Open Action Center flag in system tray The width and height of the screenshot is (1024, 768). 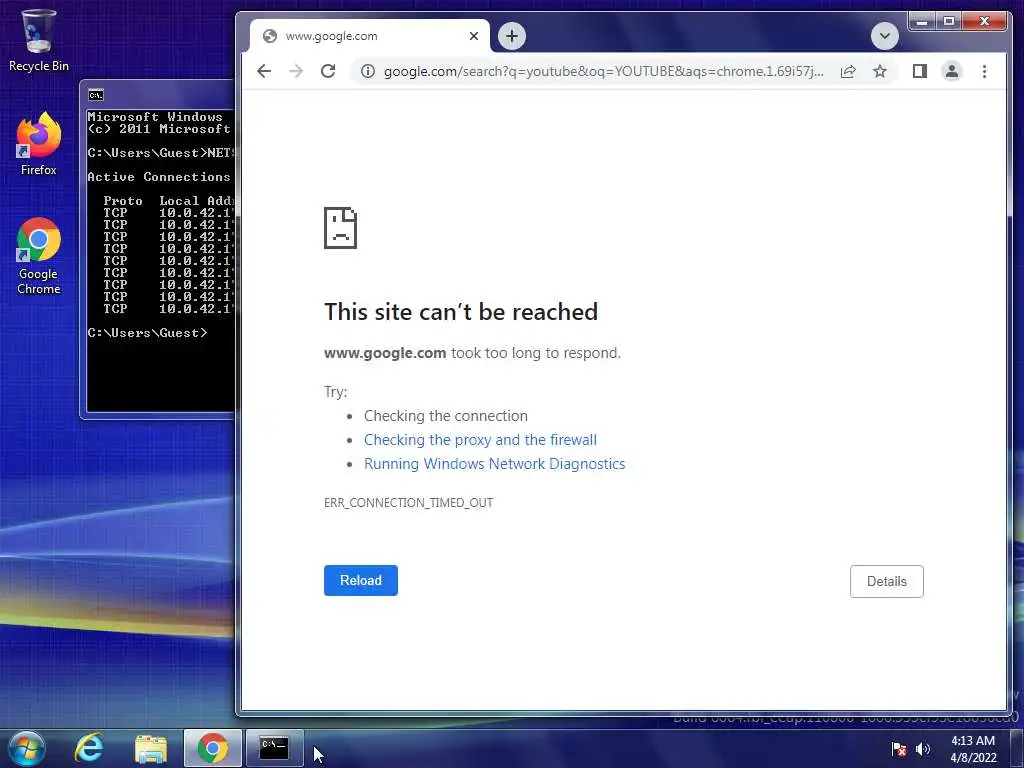(899, 749)
